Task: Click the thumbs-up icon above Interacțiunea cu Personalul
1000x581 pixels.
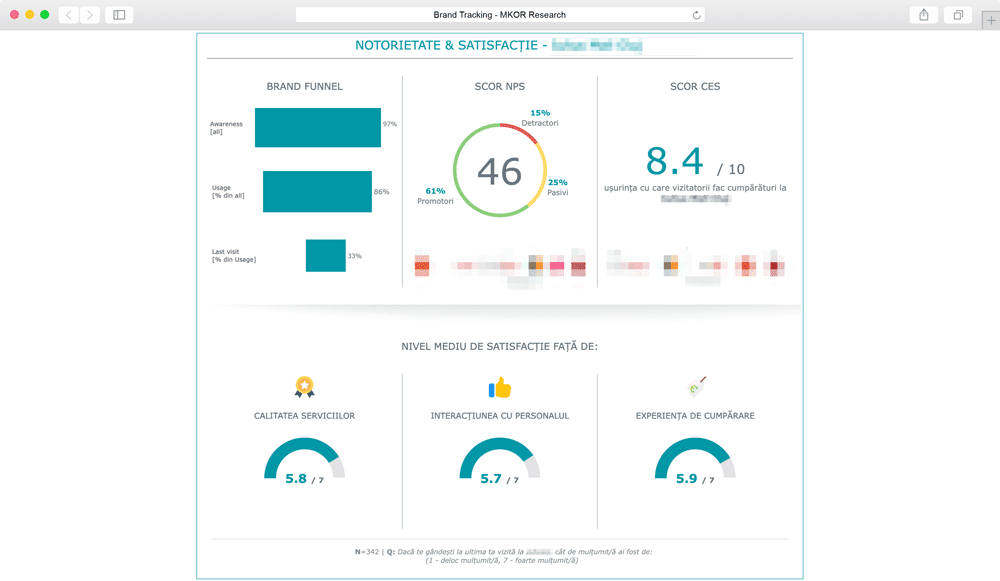Action: [x=500, y=387]
